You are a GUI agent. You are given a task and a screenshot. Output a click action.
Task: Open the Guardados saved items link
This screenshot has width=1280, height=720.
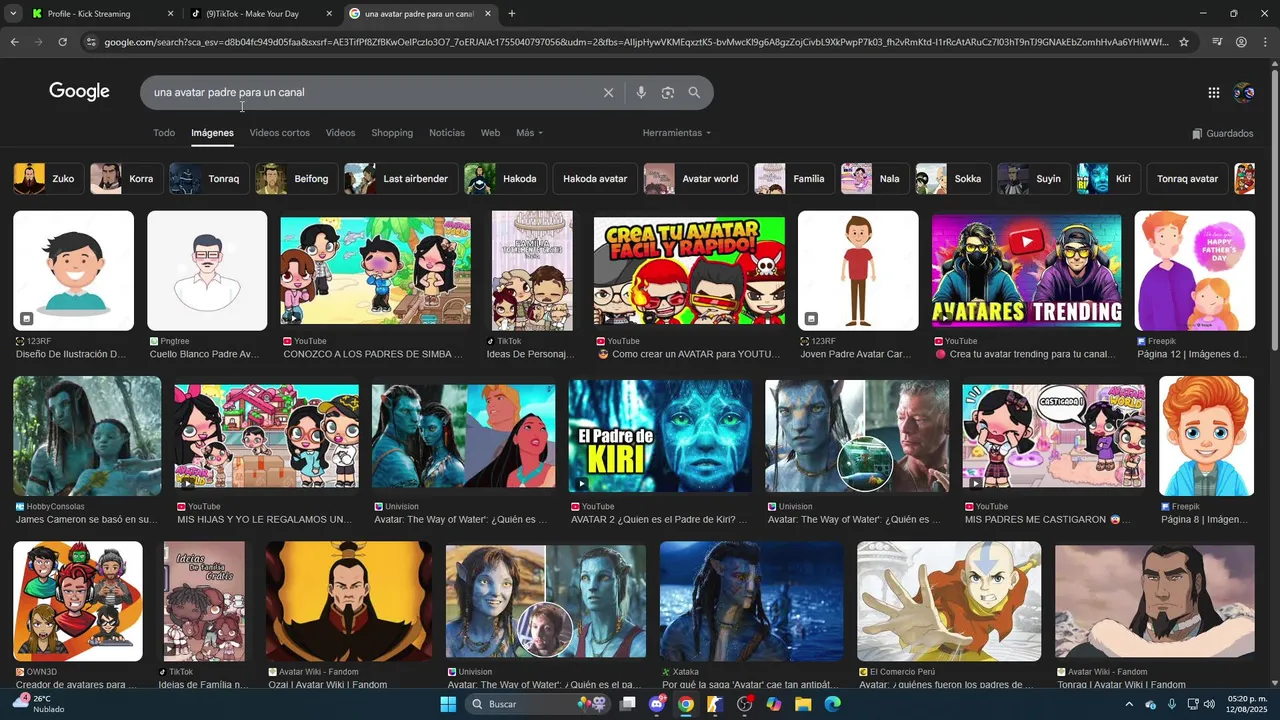[x=1223, y=133]
